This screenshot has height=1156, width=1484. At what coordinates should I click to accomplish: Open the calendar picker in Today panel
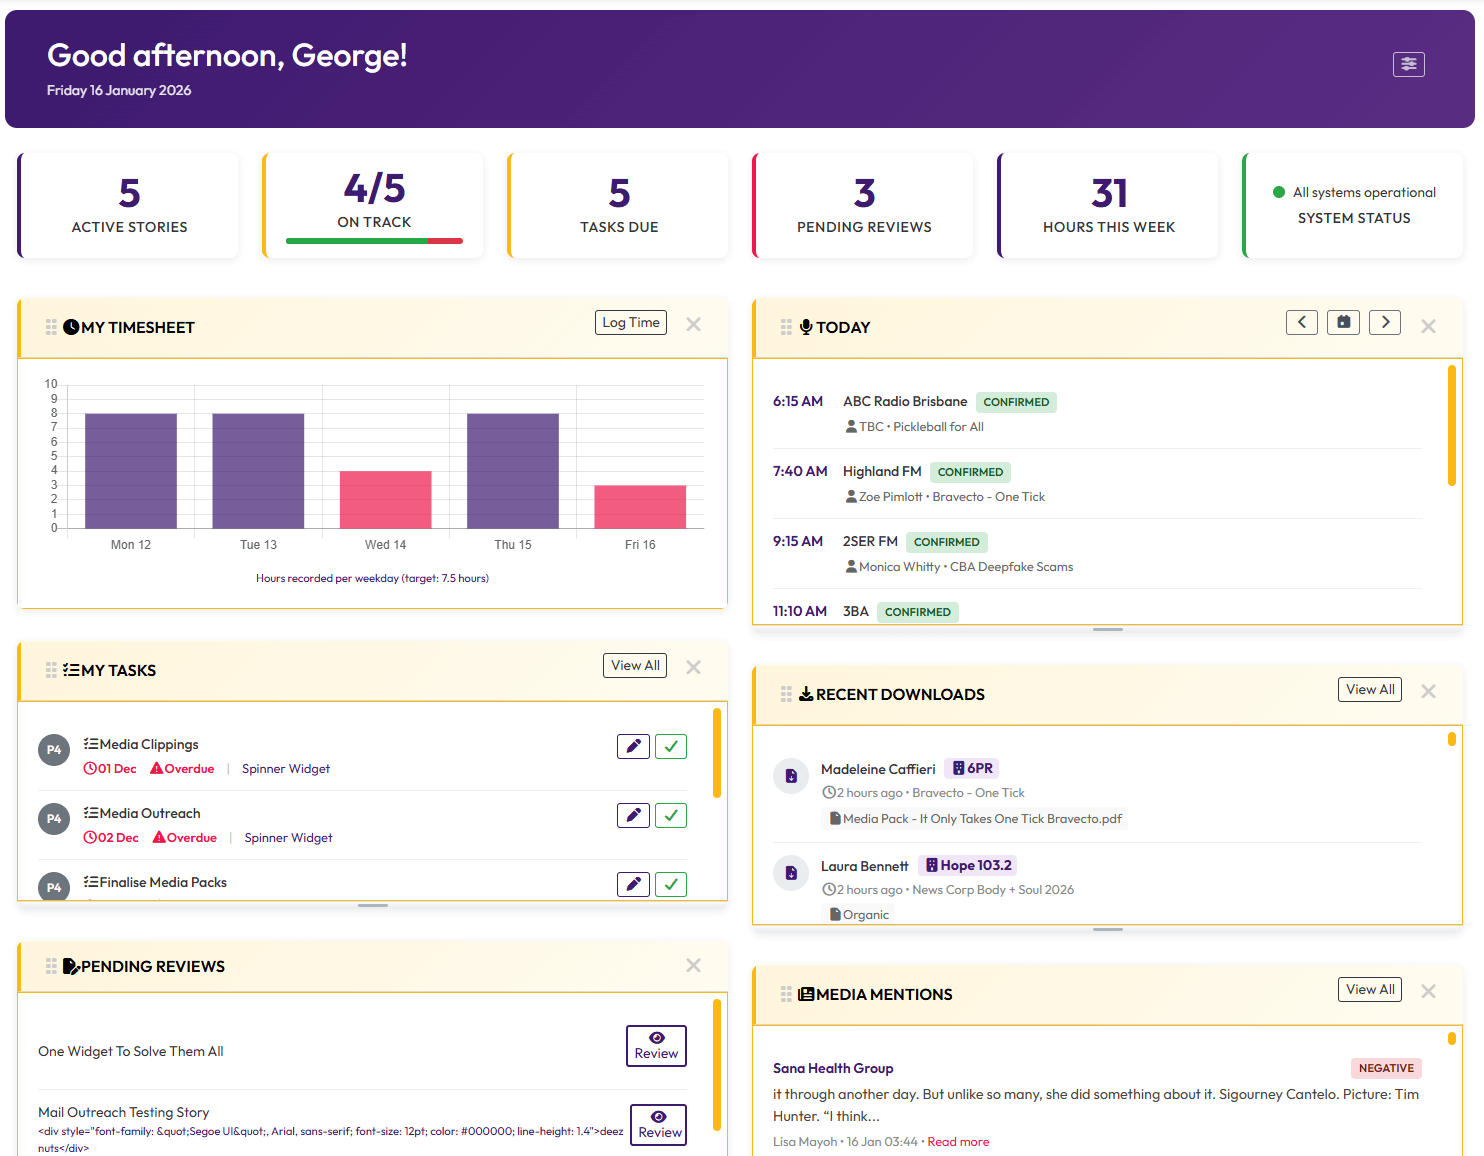point(1343,322)
